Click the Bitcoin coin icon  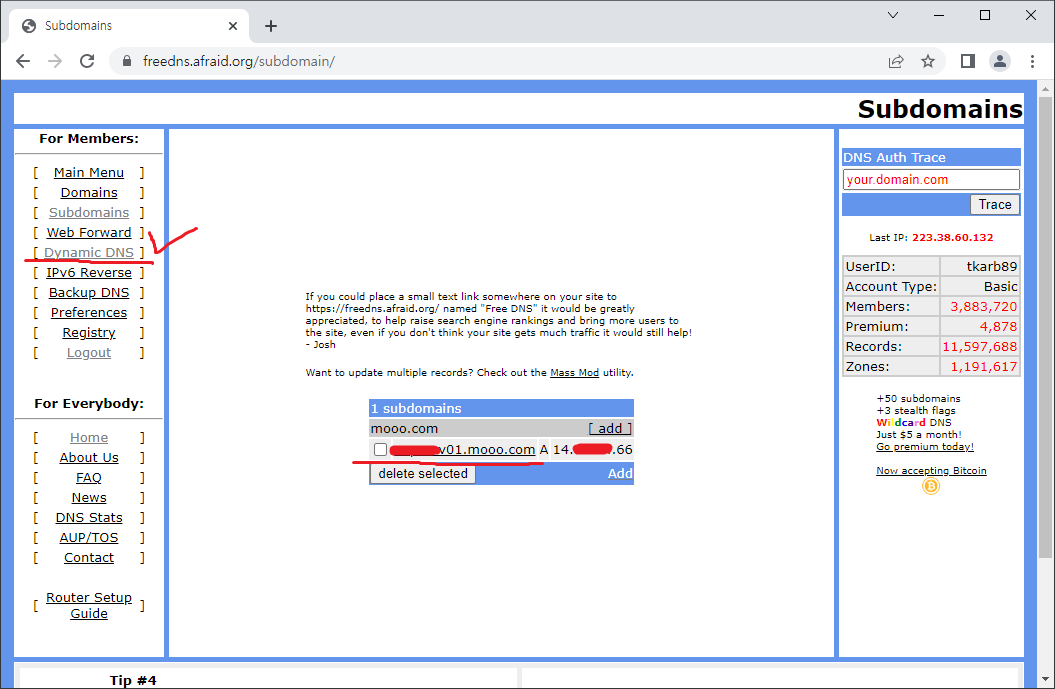point(931,486)
